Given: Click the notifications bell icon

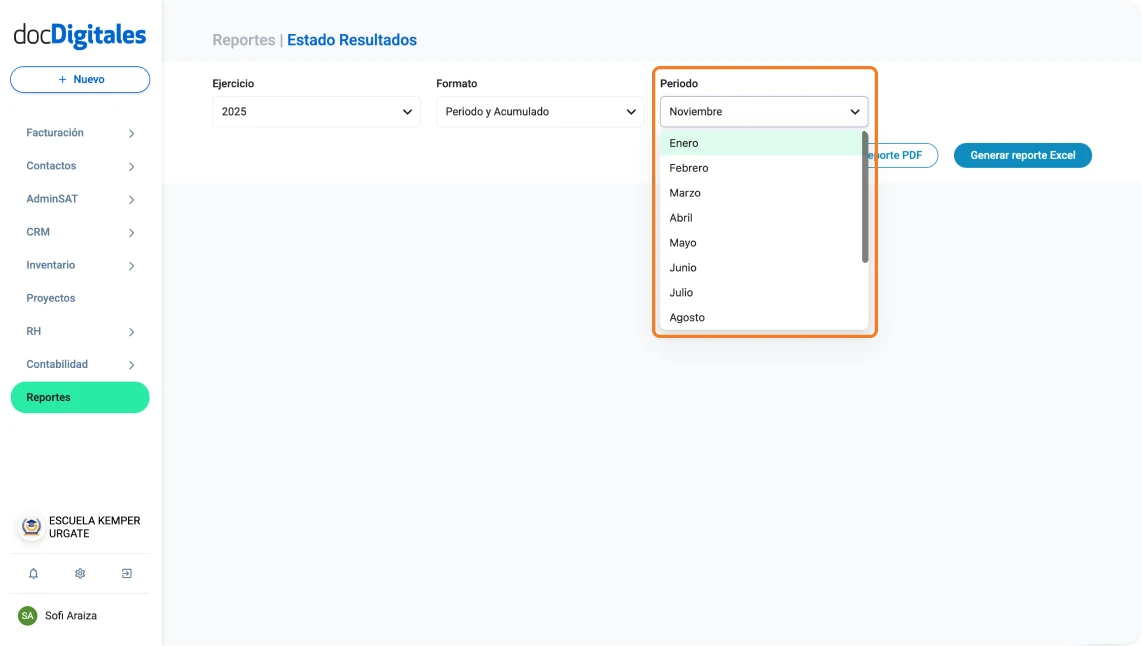Looking at the screenshot, I should coord(33,574).
